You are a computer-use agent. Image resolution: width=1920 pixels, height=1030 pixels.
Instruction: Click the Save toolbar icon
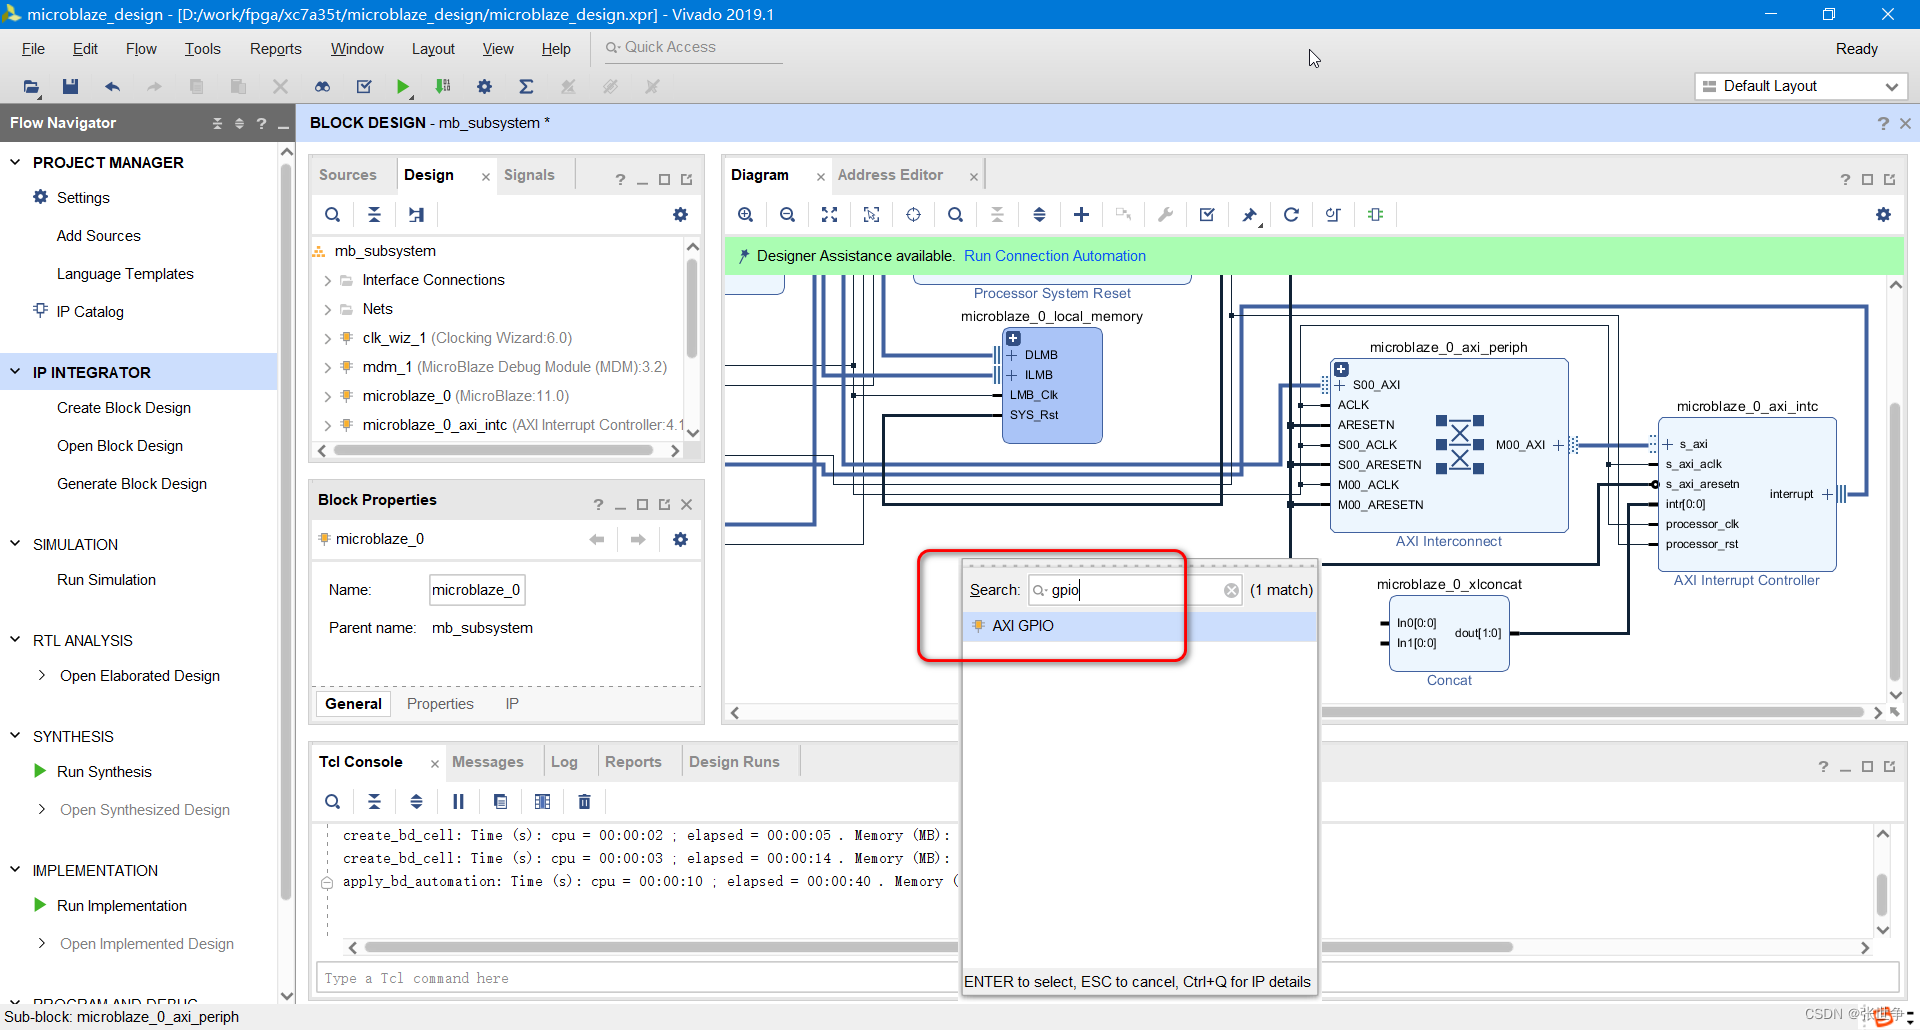pos(70,87)
